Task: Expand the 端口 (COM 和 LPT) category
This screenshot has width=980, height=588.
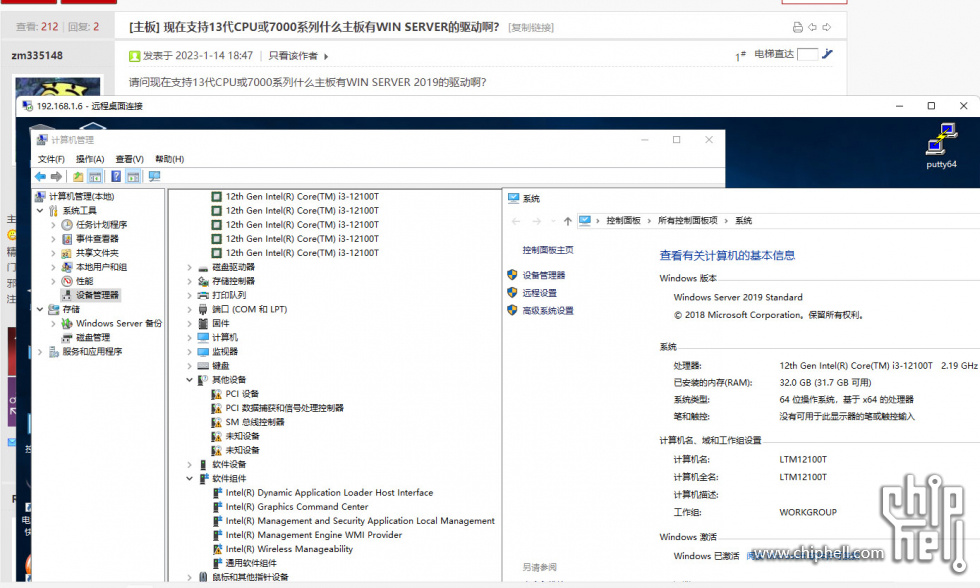Action: coord(189,309)
